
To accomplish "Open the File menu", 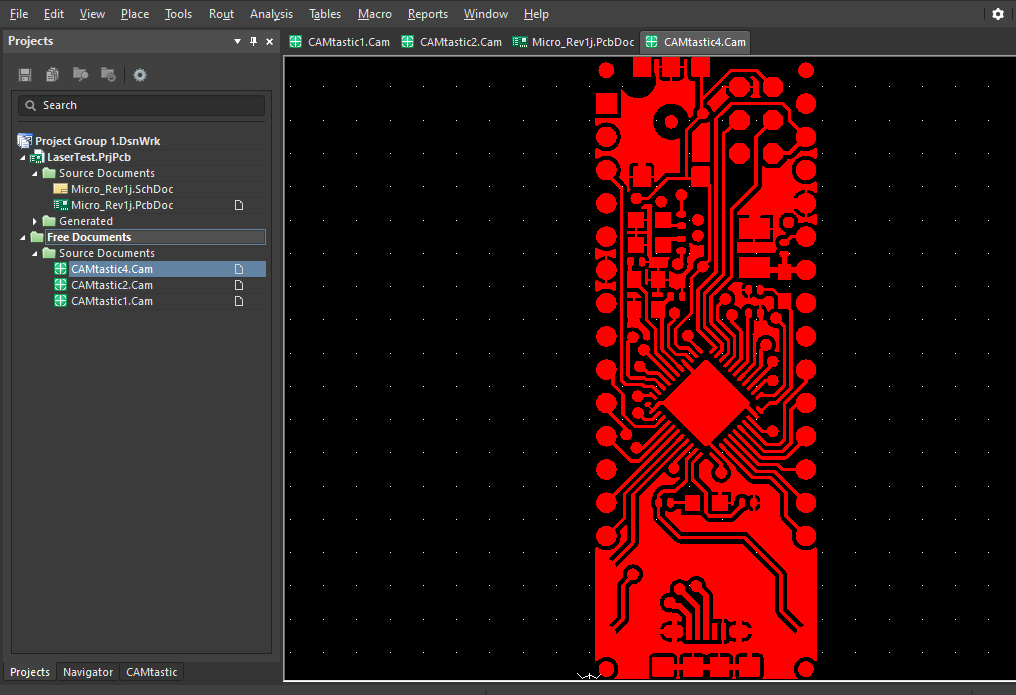I will click(19, 14).
